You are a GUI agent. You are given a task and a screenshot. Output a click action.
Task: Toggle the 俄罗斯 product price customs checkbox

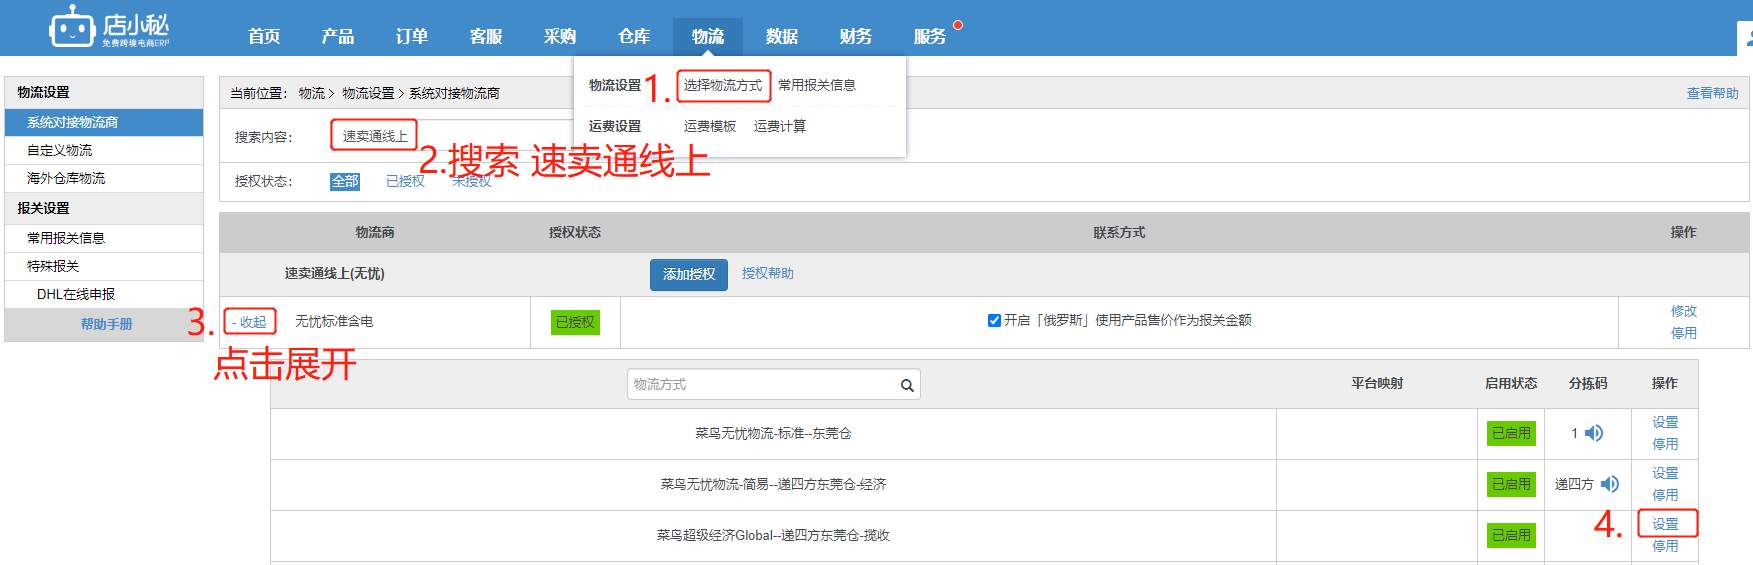point(994,321)
